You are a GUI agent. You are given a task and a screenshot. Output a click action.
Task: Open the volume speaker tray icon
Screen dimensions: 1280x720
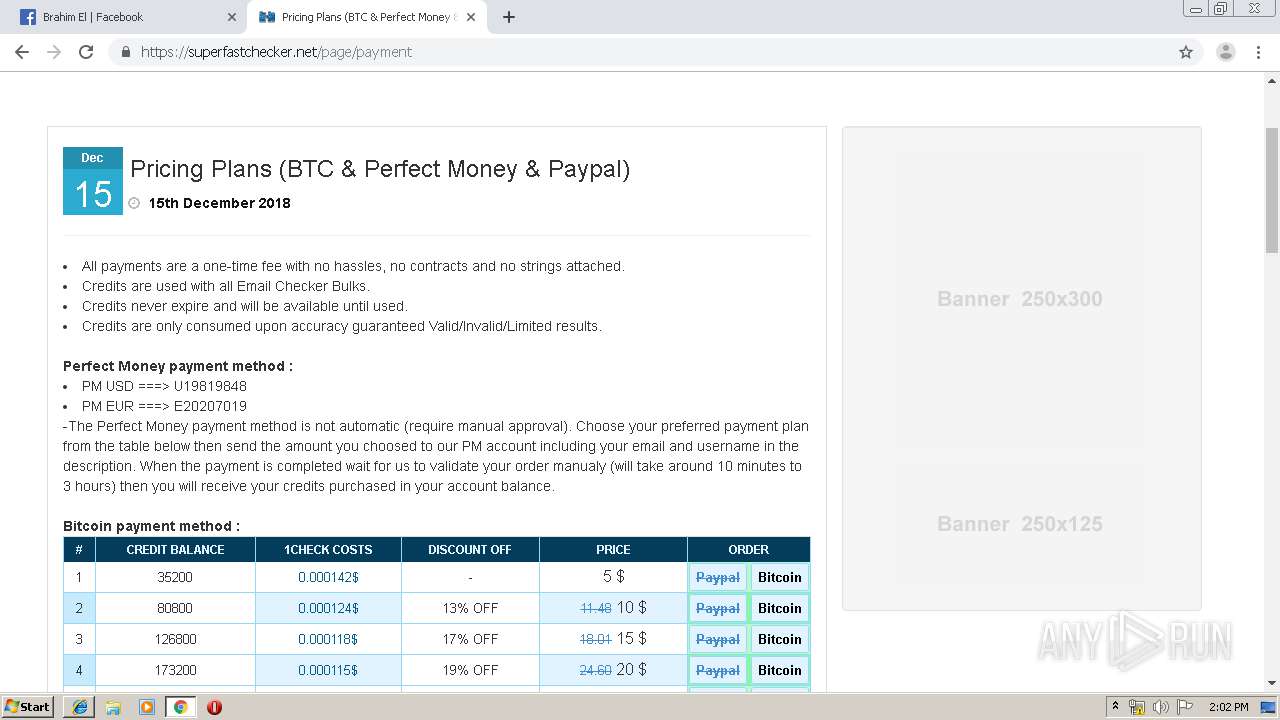coord(1161,707)
